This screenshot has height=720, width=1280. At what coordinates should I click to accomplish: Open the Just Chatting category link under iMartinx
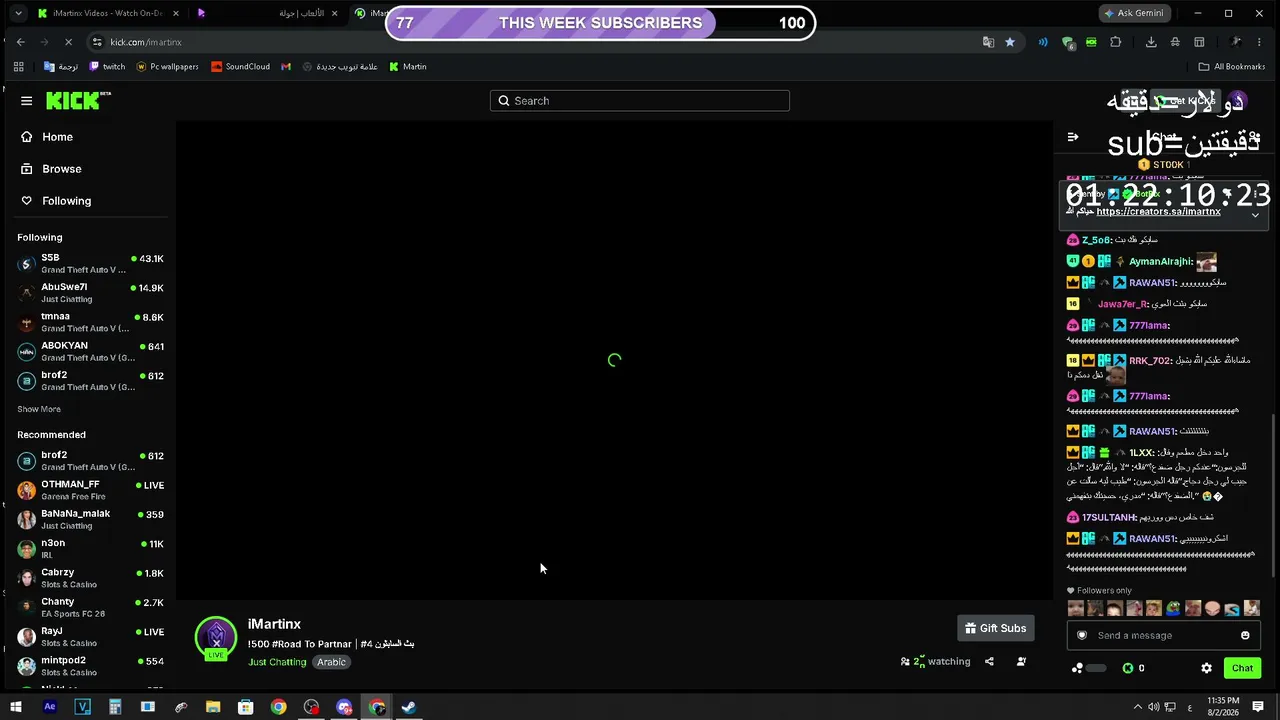click(277, 662)
